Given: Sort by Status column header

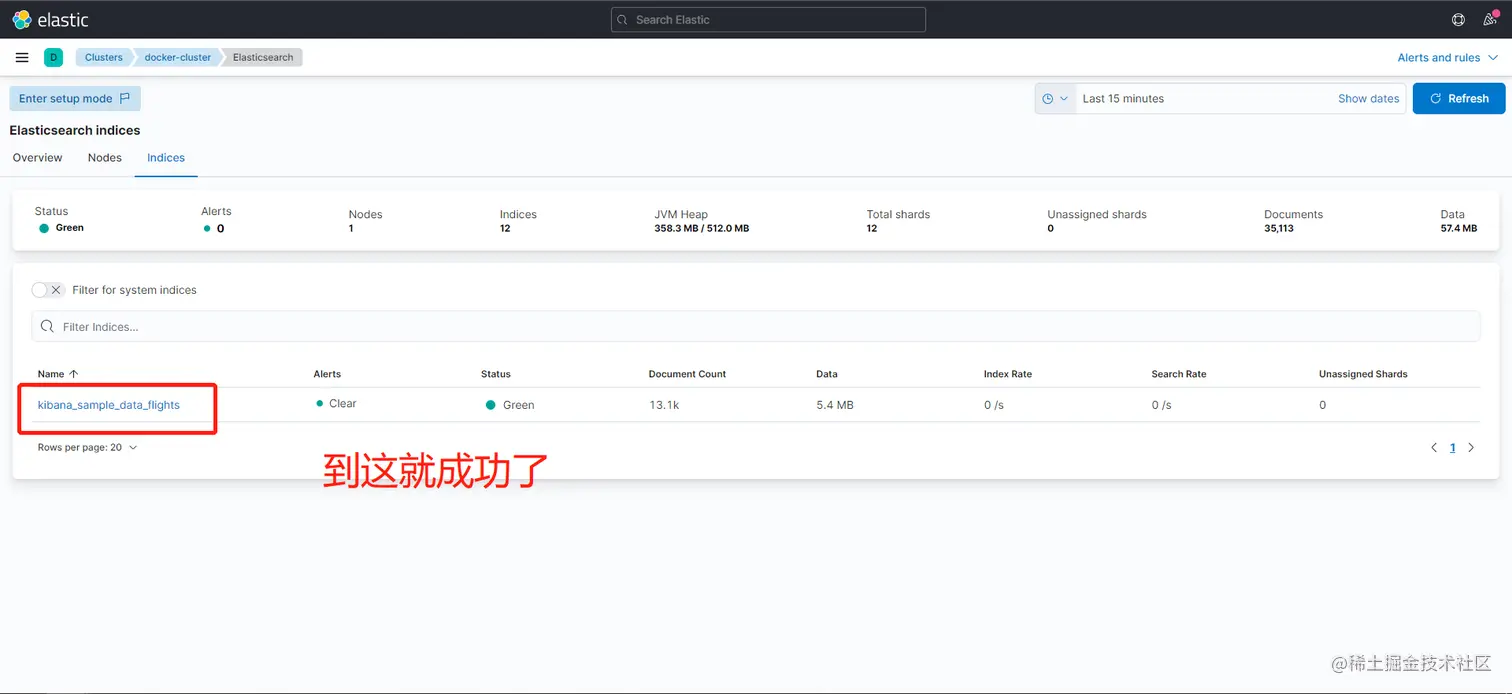Looking at the screenshot, I should point(496,374).
